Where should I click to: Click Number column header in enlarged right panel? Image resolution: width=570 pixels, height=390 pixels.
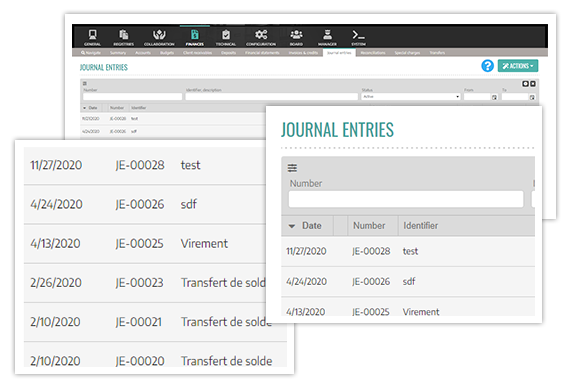pos(369,226)
